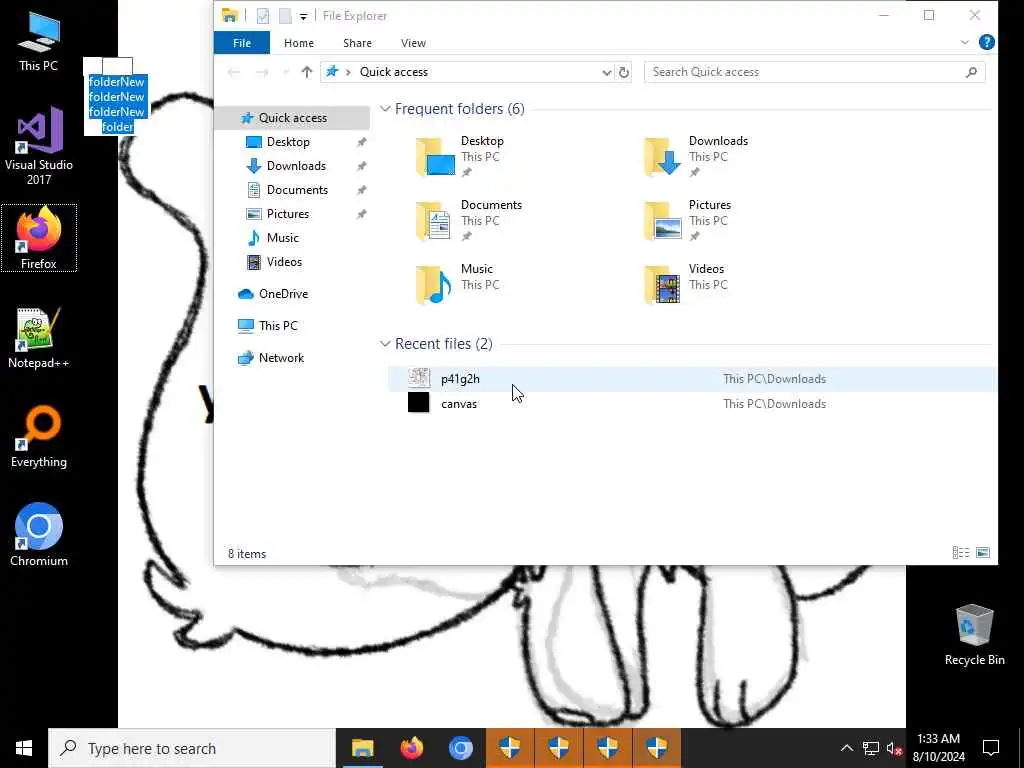This screenshot has width=1024, height=768.
Task: Go up one level with Up arrow
Action: click(307, 72)
